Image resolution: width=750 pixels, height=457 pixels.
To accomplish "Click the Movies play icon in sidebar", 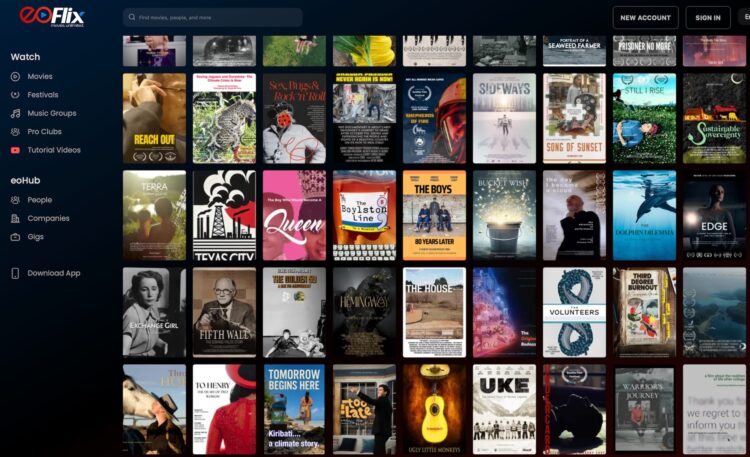I will (x=15, y=77).
